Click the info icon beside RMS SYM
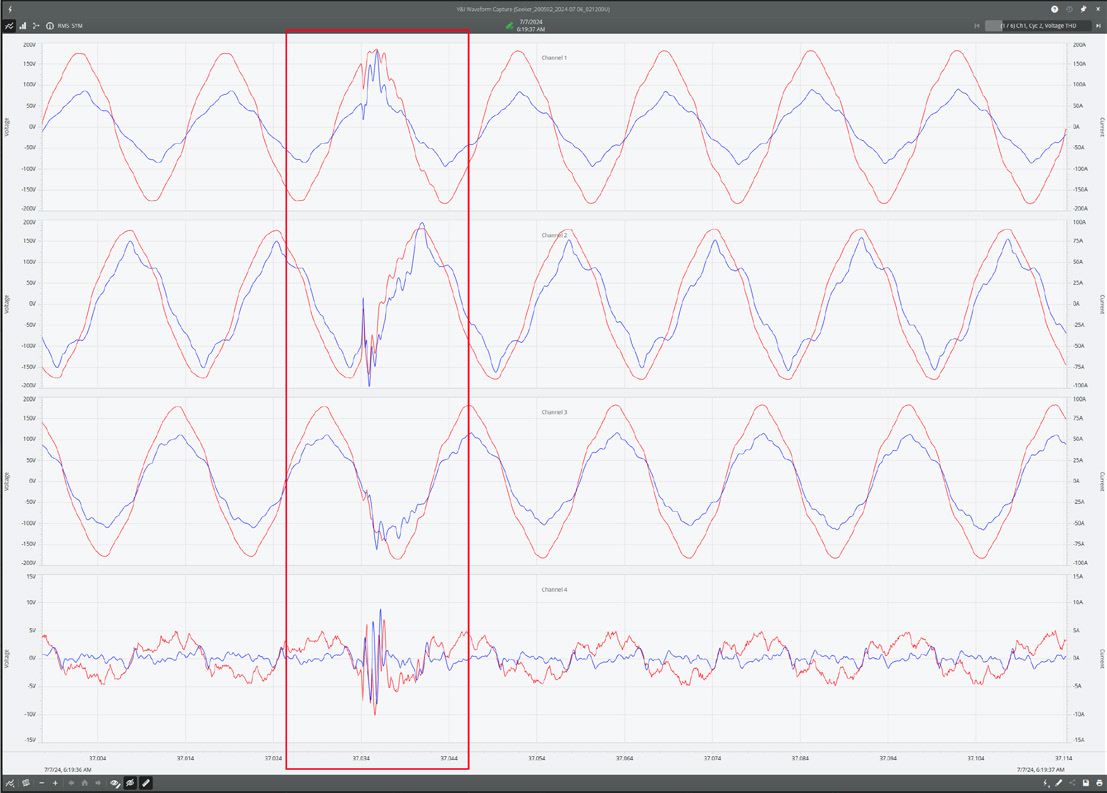 coord(50,25)
